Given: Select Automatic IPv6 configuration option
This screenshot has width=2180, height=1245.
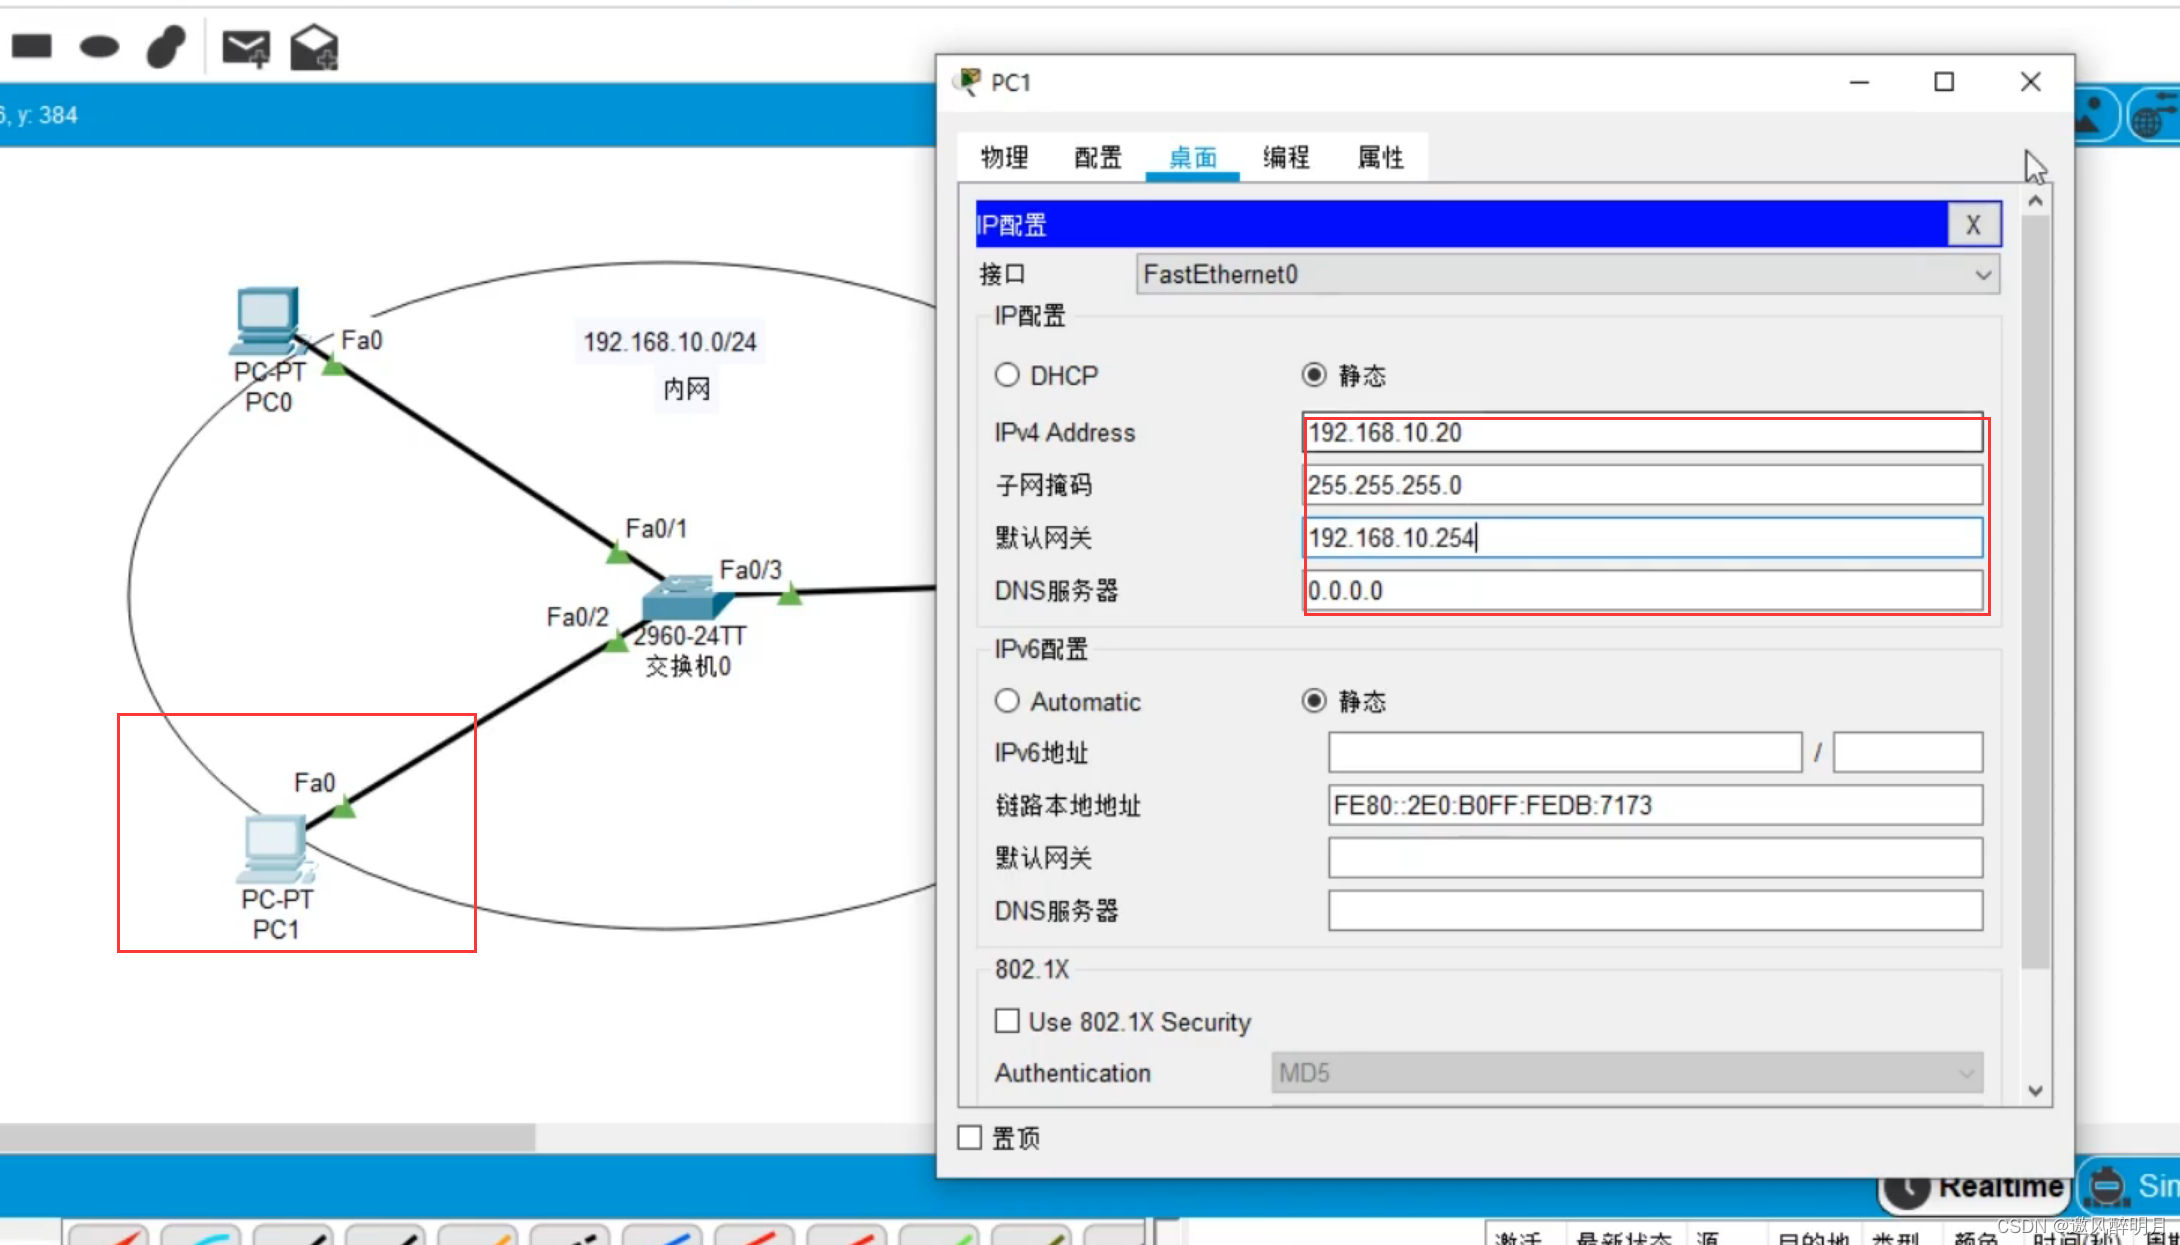Looking at the screenshot, I should coord(1007,701).
